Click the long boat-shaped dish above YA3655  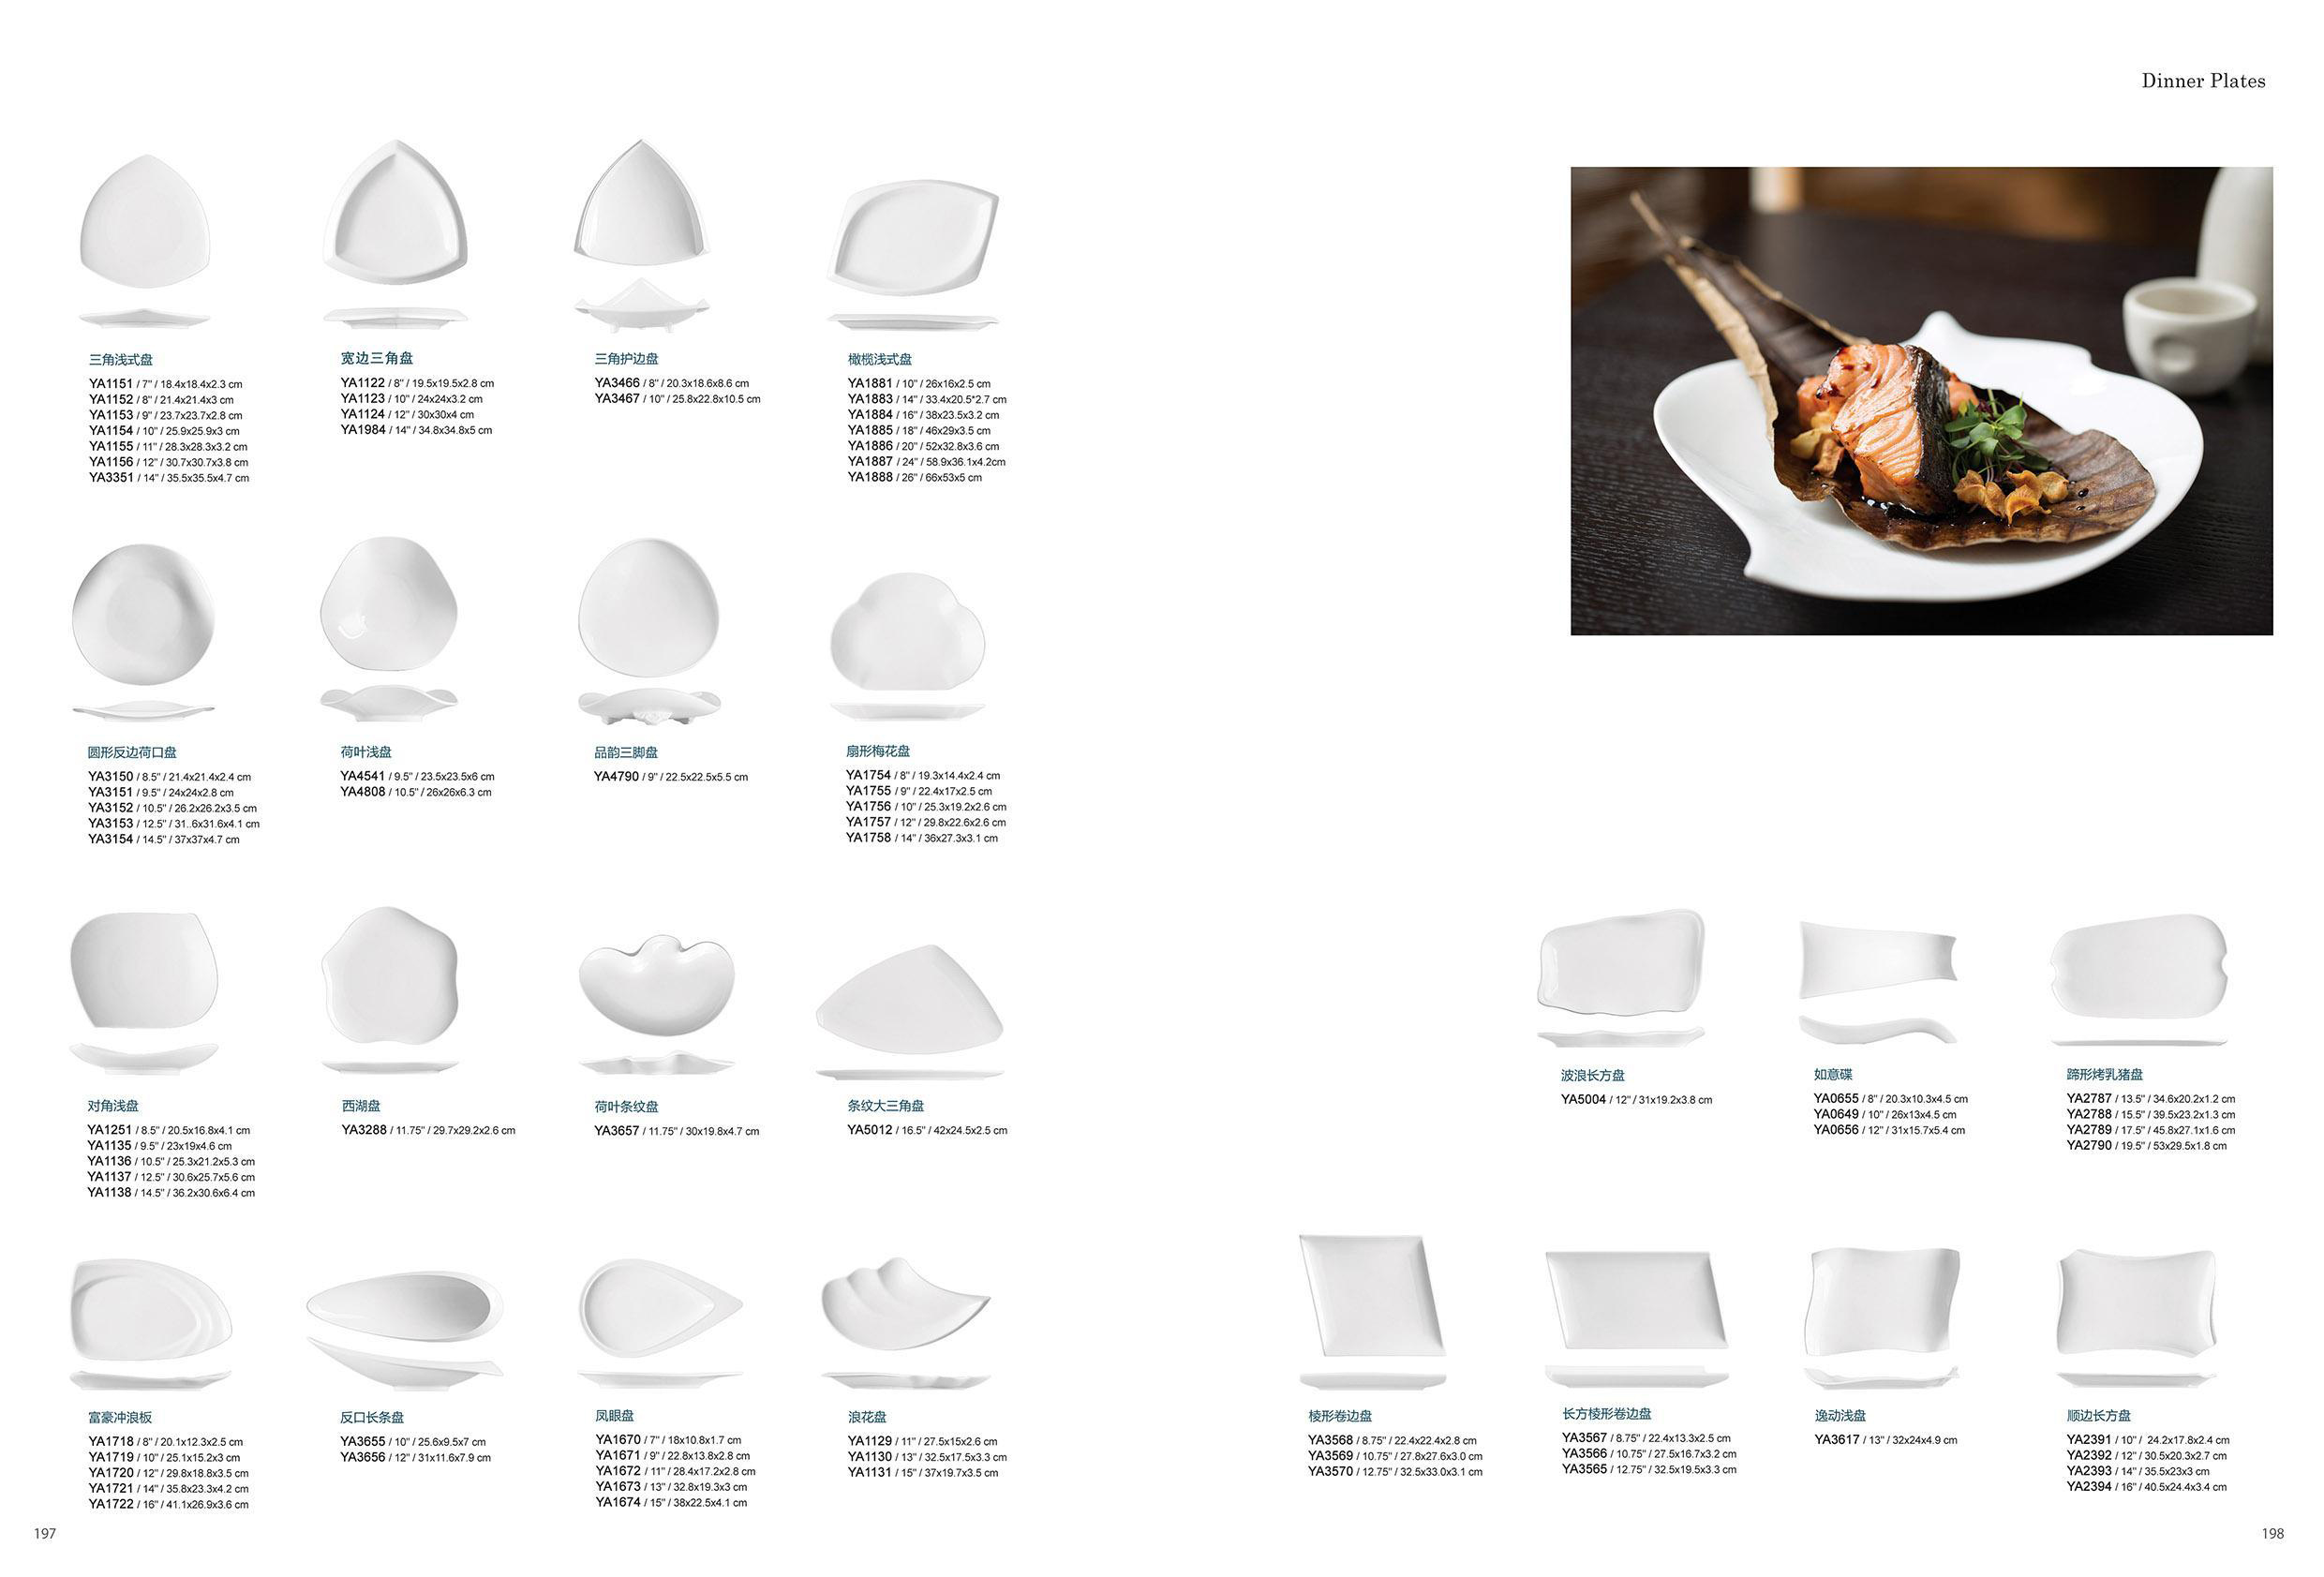click(x=404, y=1306)
